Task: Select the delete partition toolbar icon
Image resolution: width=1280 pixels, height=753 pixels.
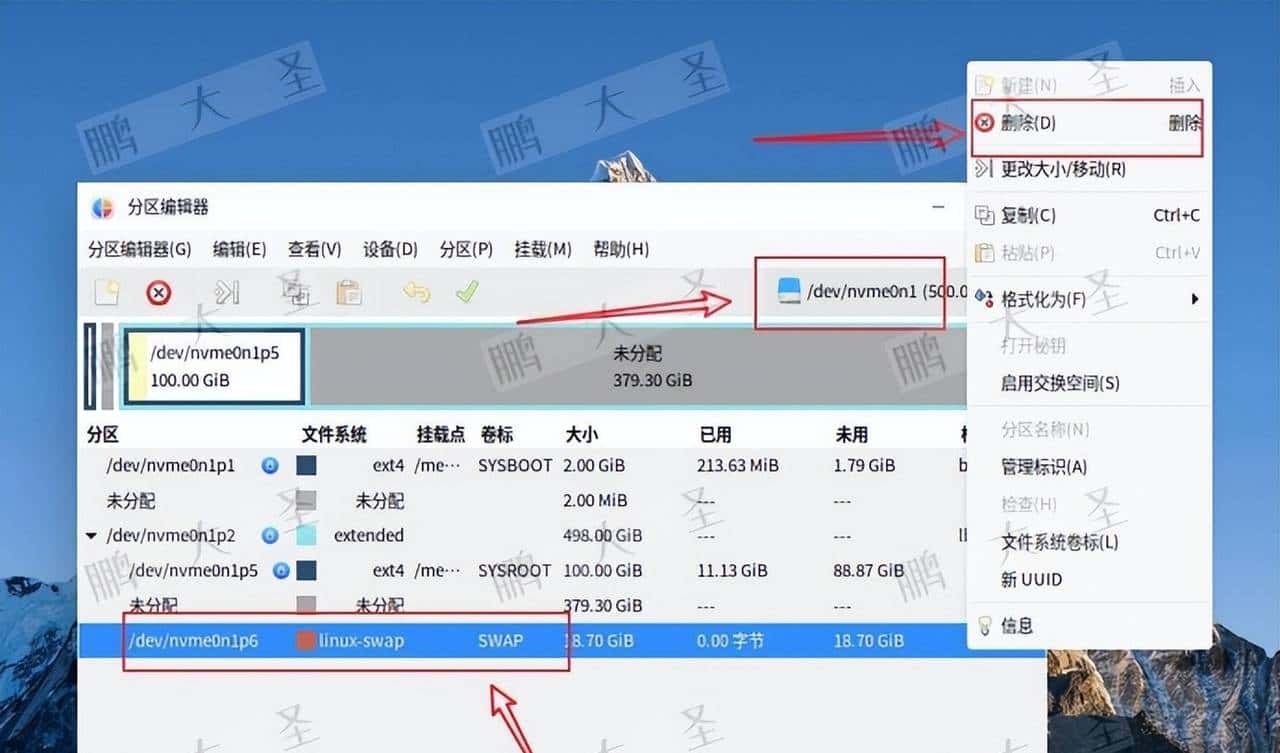Action: pyautogui.click(x=158, y=292)
